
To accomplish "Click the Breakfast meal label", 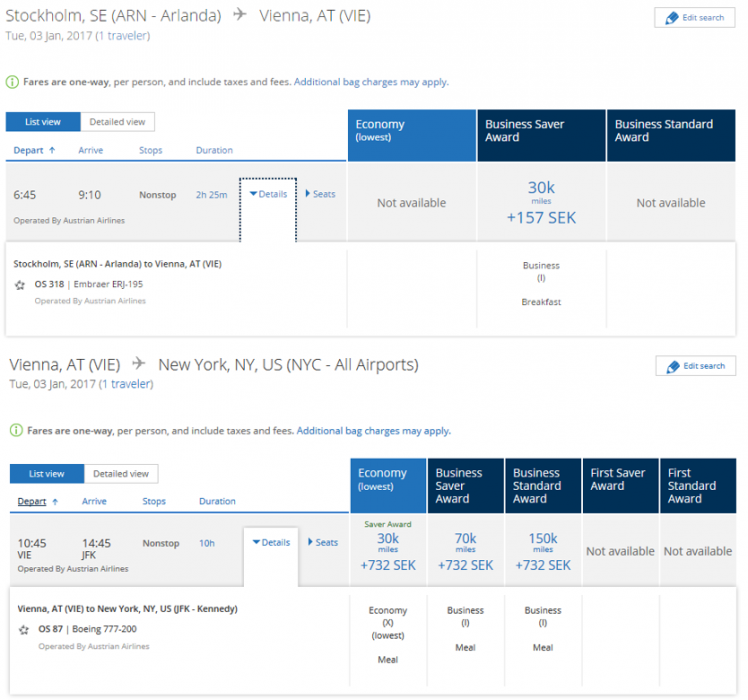I will point(541,302).
